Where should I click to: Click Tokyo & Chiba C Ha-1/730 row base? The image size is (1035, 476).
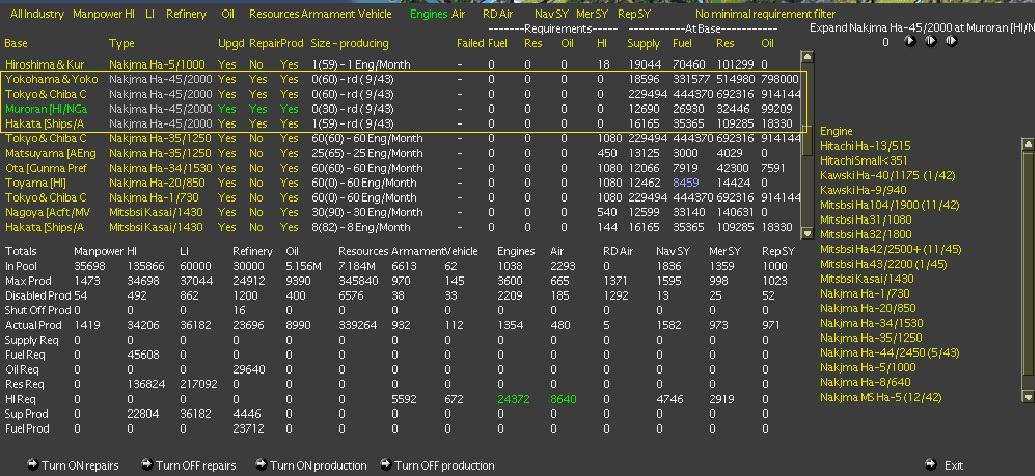point(46,197)
